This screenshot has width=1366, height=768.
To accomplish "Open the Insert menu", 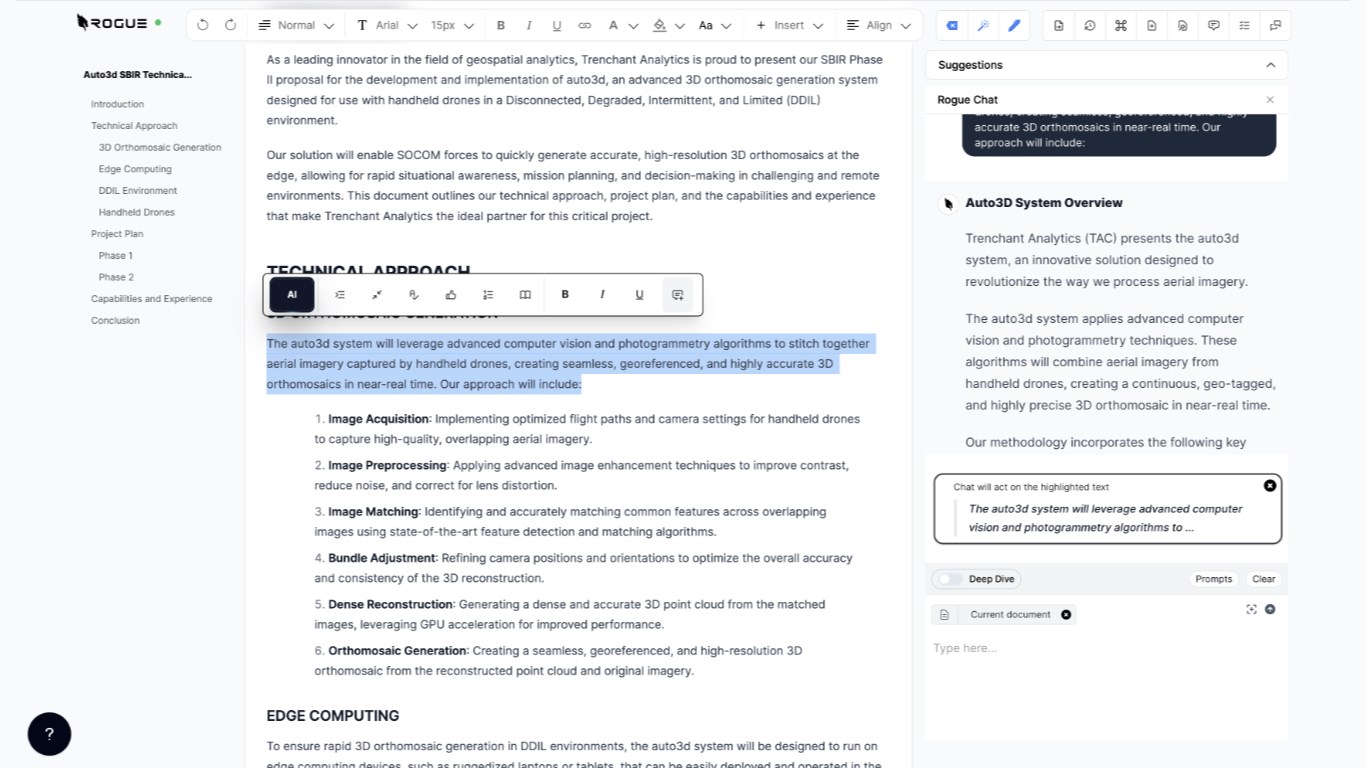I will coord(789,25).
